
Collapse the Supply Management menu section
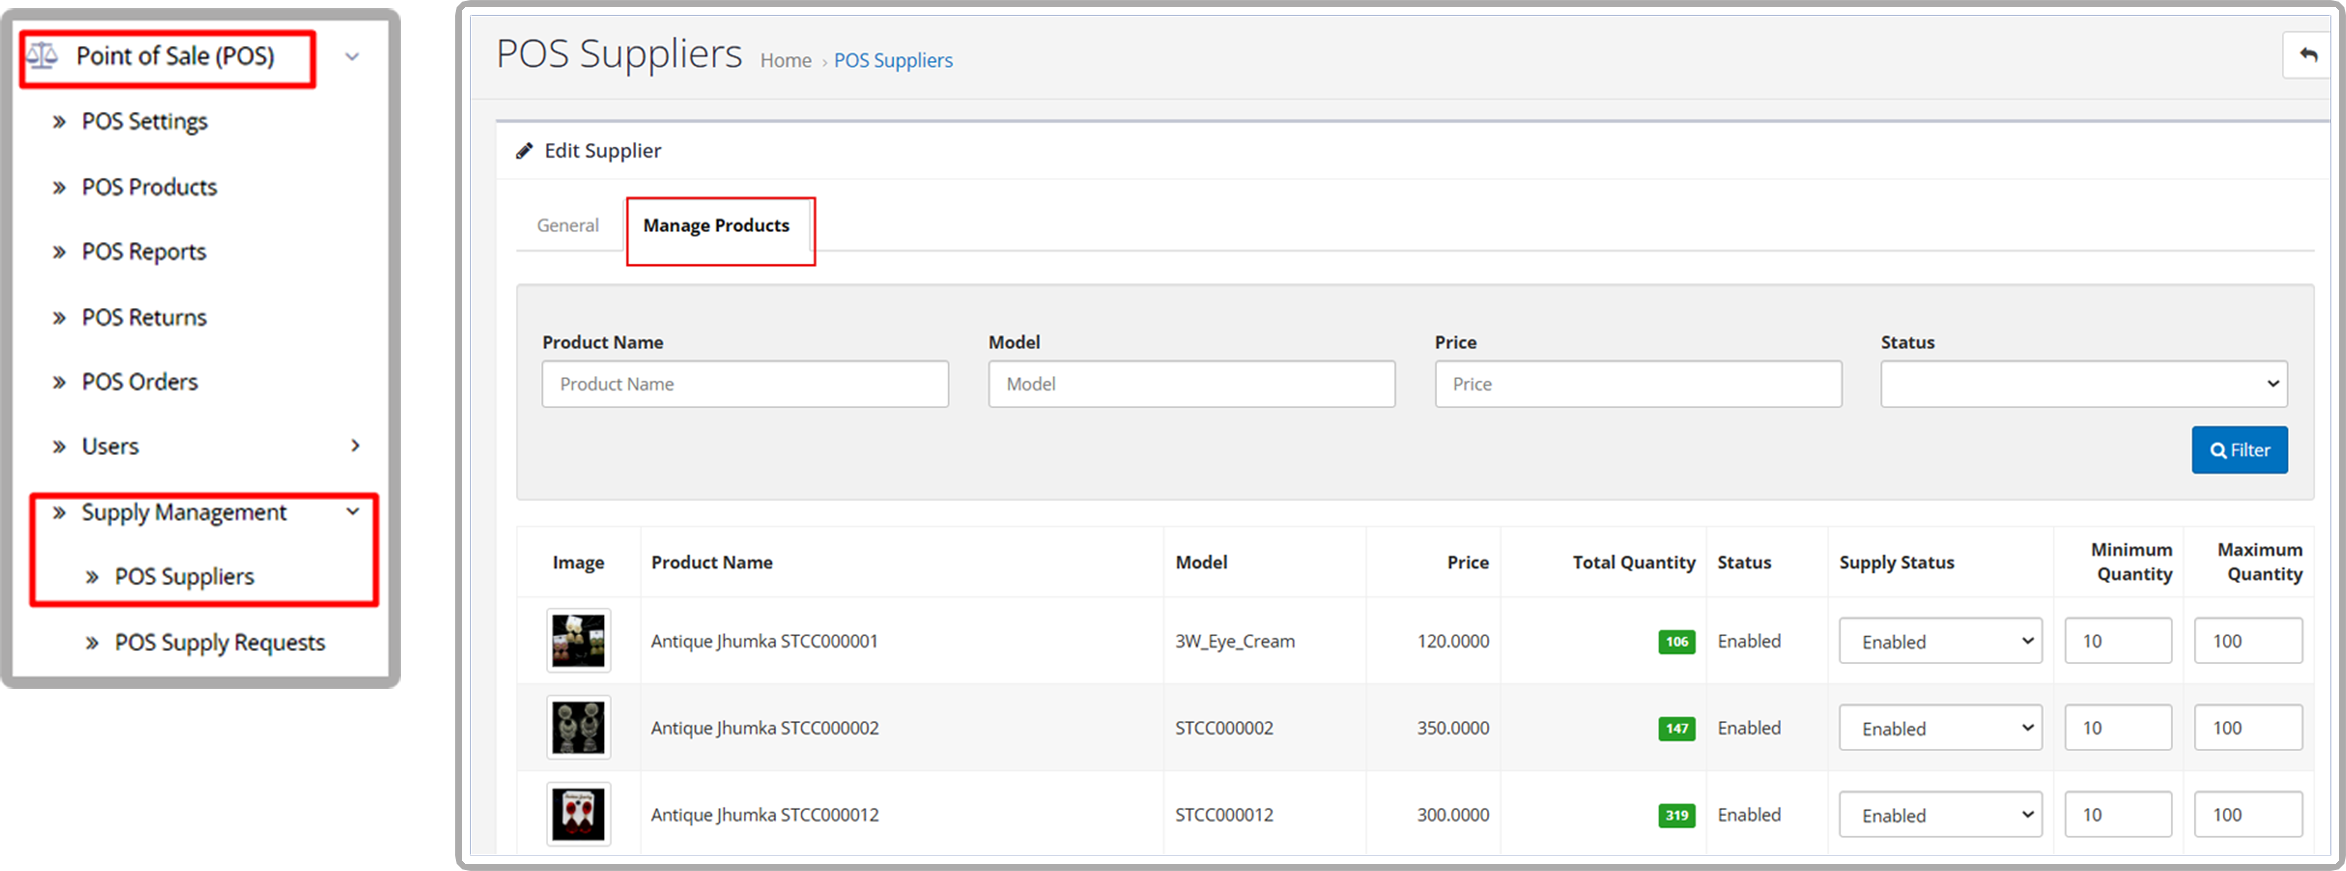(353, 512)
